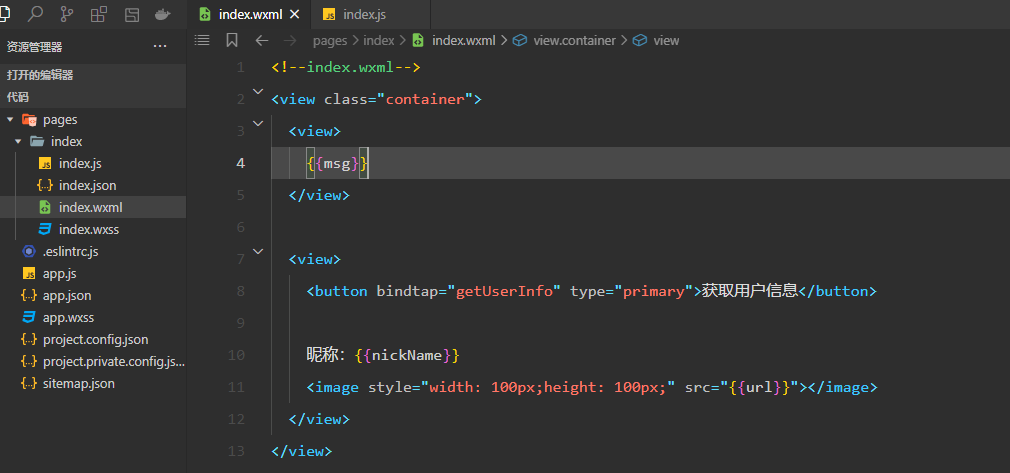
Task: Click the back navigation arrow
Action: (262, 40)
